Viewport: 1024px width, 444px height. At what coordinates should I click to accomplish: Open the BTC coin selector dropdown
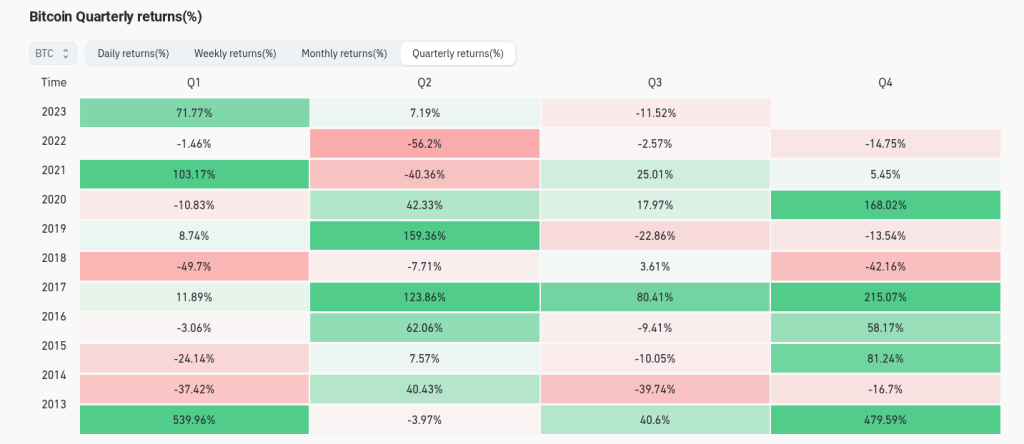click(53, 53)
